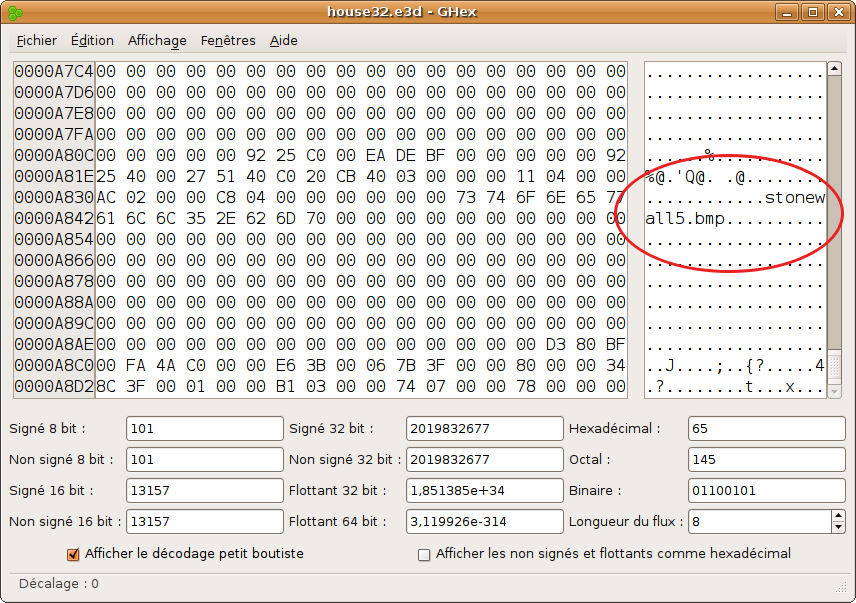Select offset row 0000A842

pyautogui.click(x=54, y=219)
